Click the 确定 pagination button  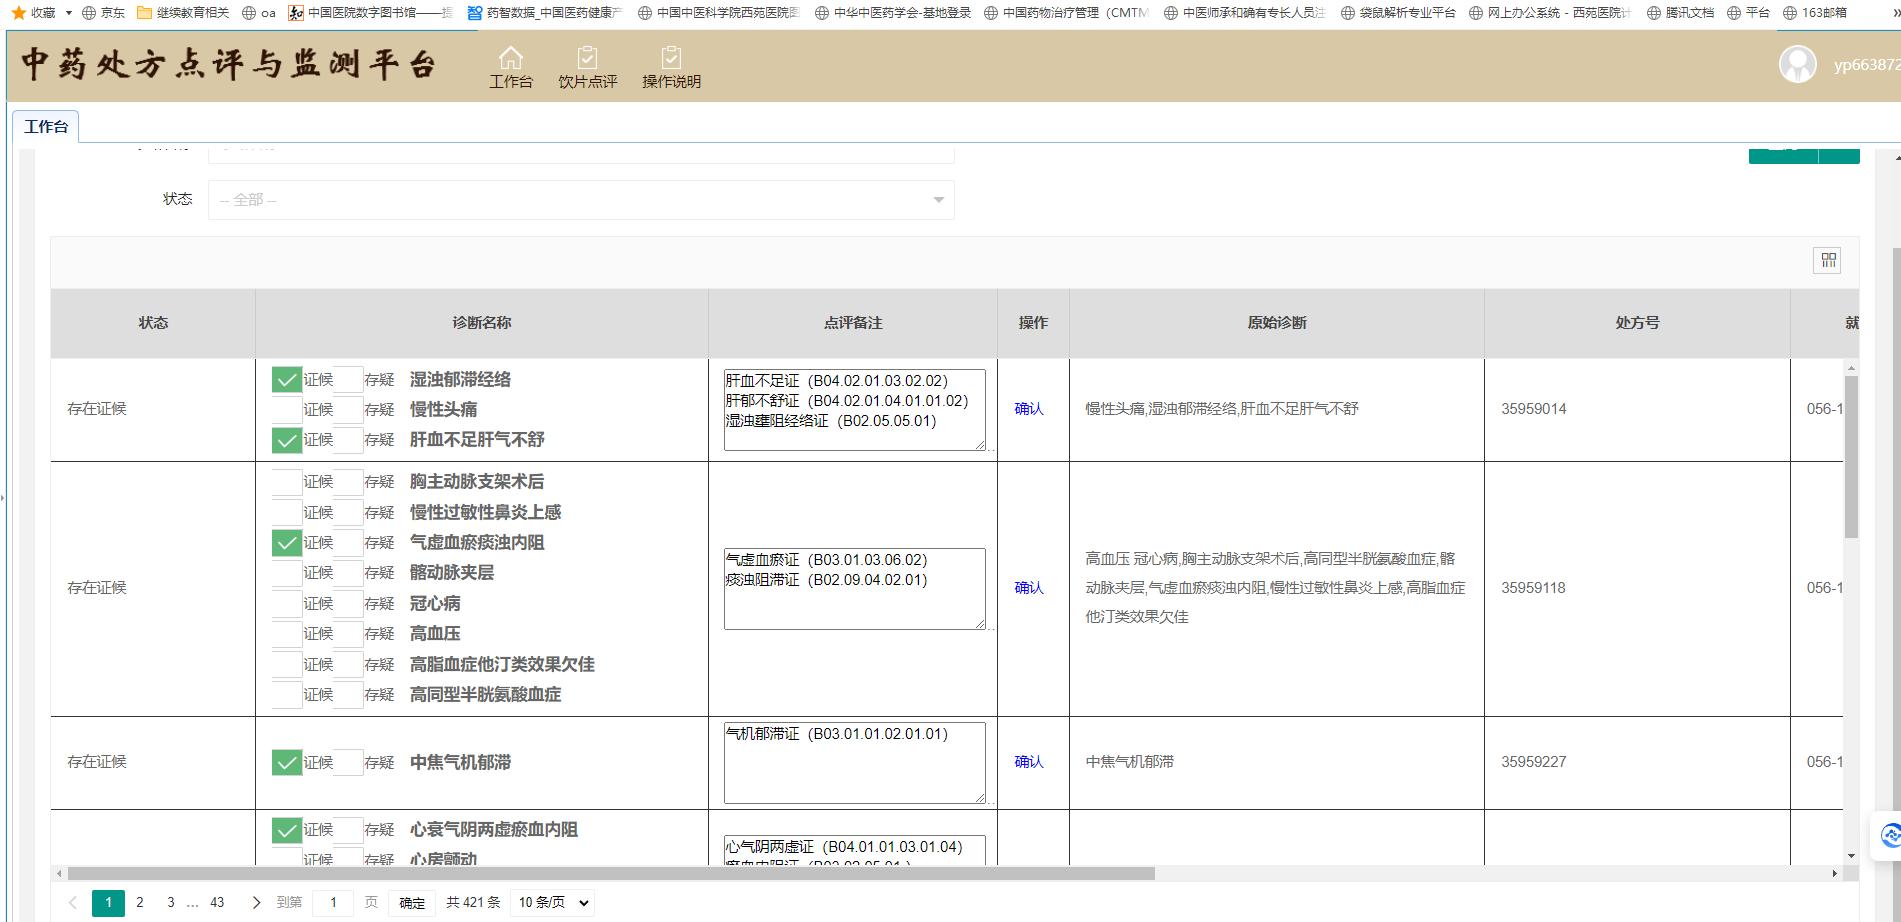[412, 902]
